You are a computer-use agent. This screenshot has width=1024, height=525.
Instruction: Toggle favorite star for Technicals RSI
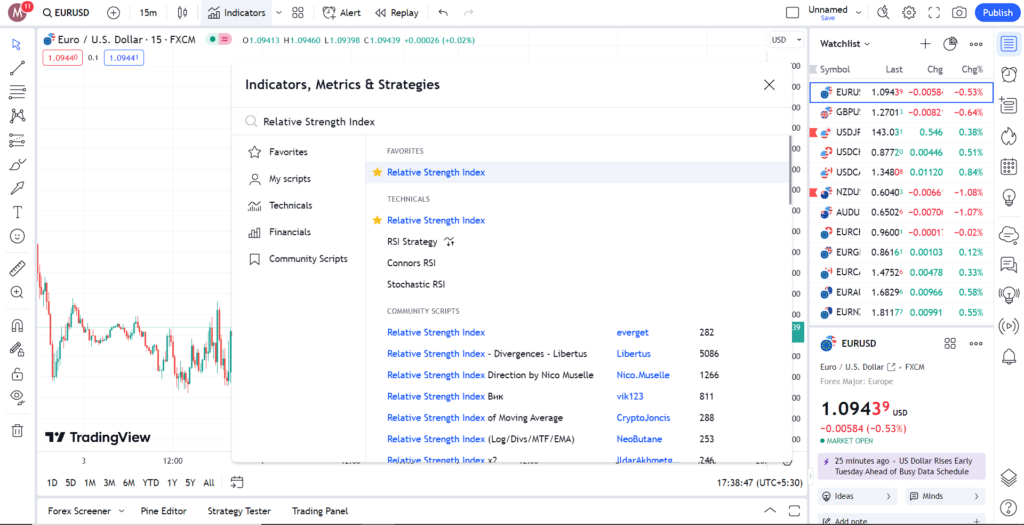pos(377,220)
